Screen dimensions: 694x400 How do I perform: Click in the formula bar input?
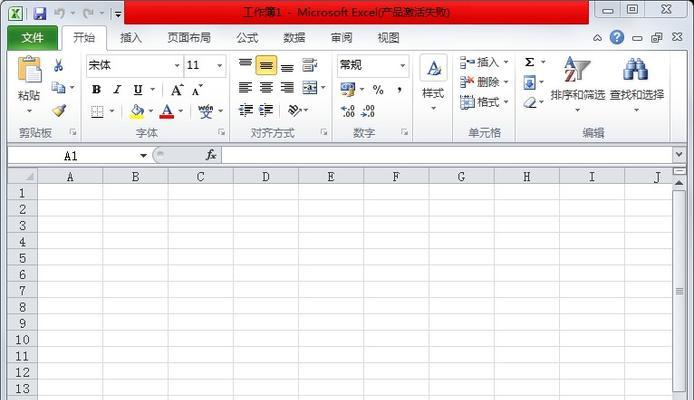[447, 155]
